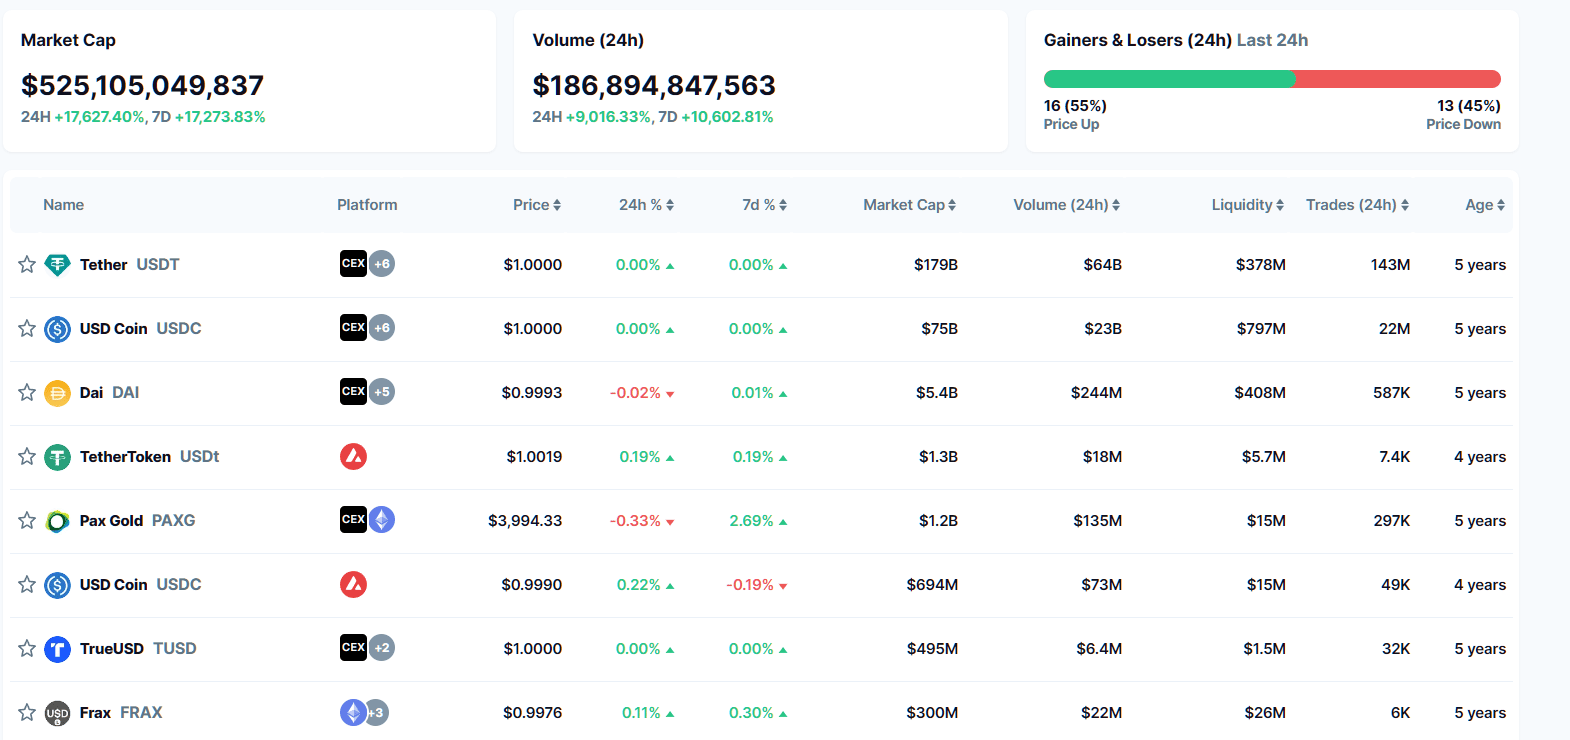Open the TrueUSD TUSD coin page

138,648
